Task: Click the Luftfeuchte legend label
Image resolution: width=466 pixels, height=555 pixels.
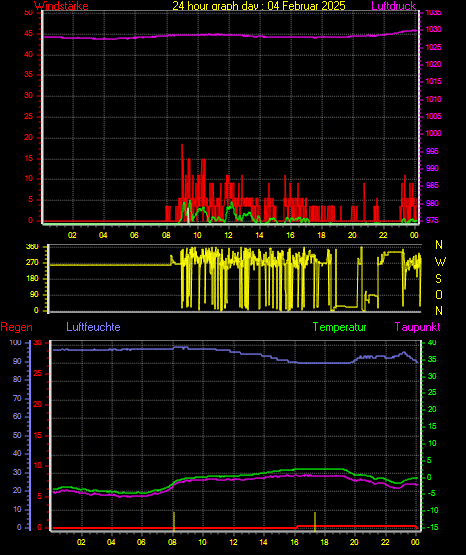Action: coord(93,327)
